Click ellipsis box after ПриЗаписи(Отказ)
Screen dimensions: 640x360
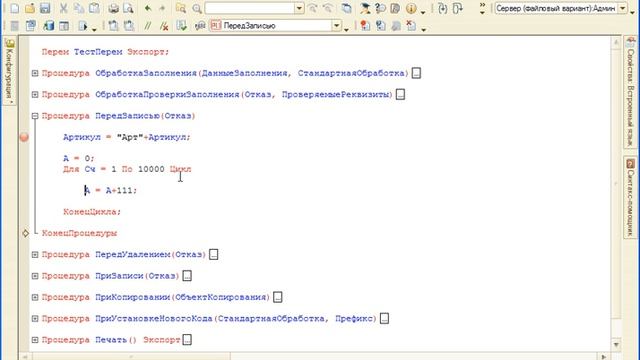[x=187, y=276]
